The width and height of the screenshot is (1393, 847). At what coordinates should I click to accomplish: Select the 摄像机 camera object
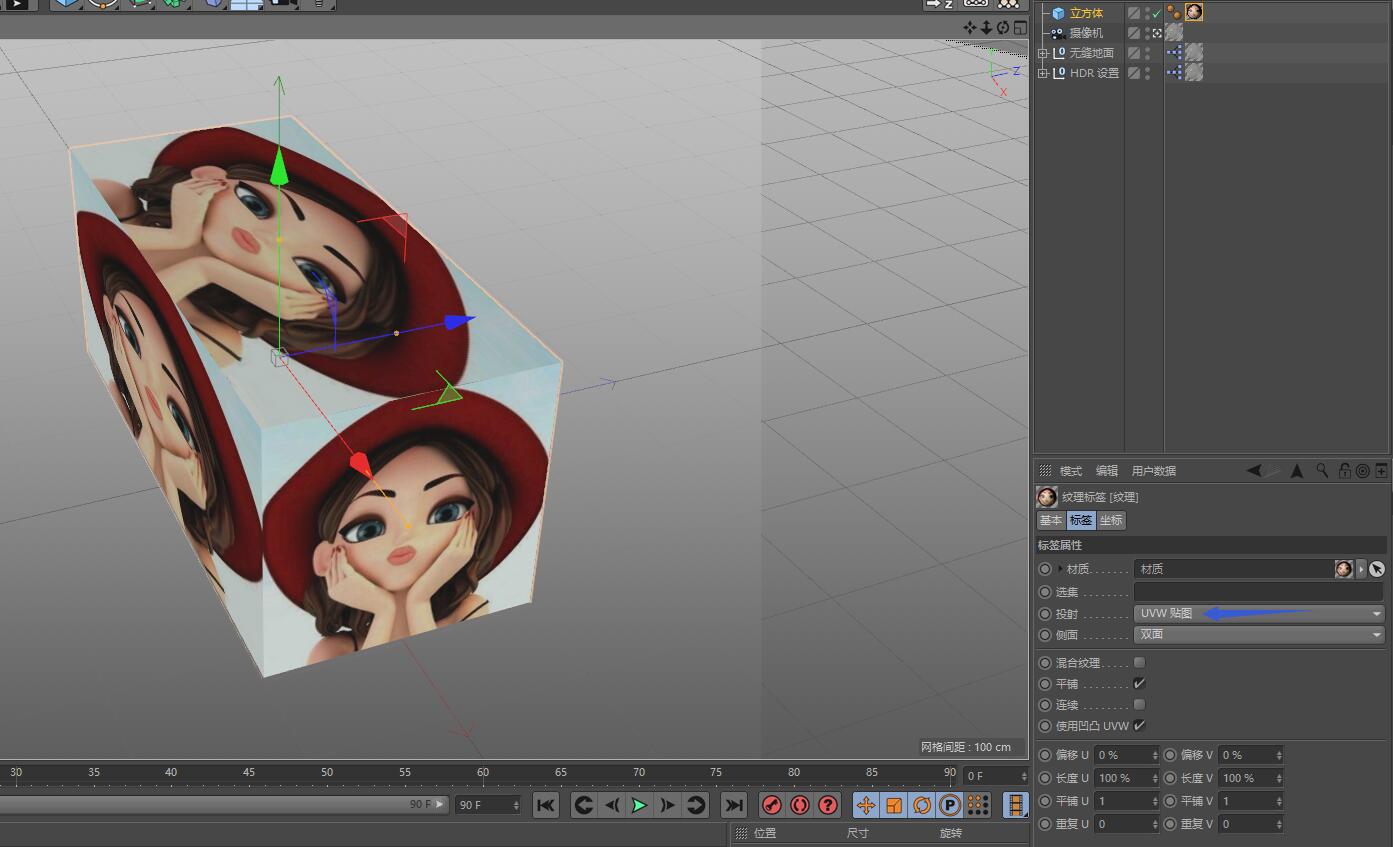(x=1086, y=33)
